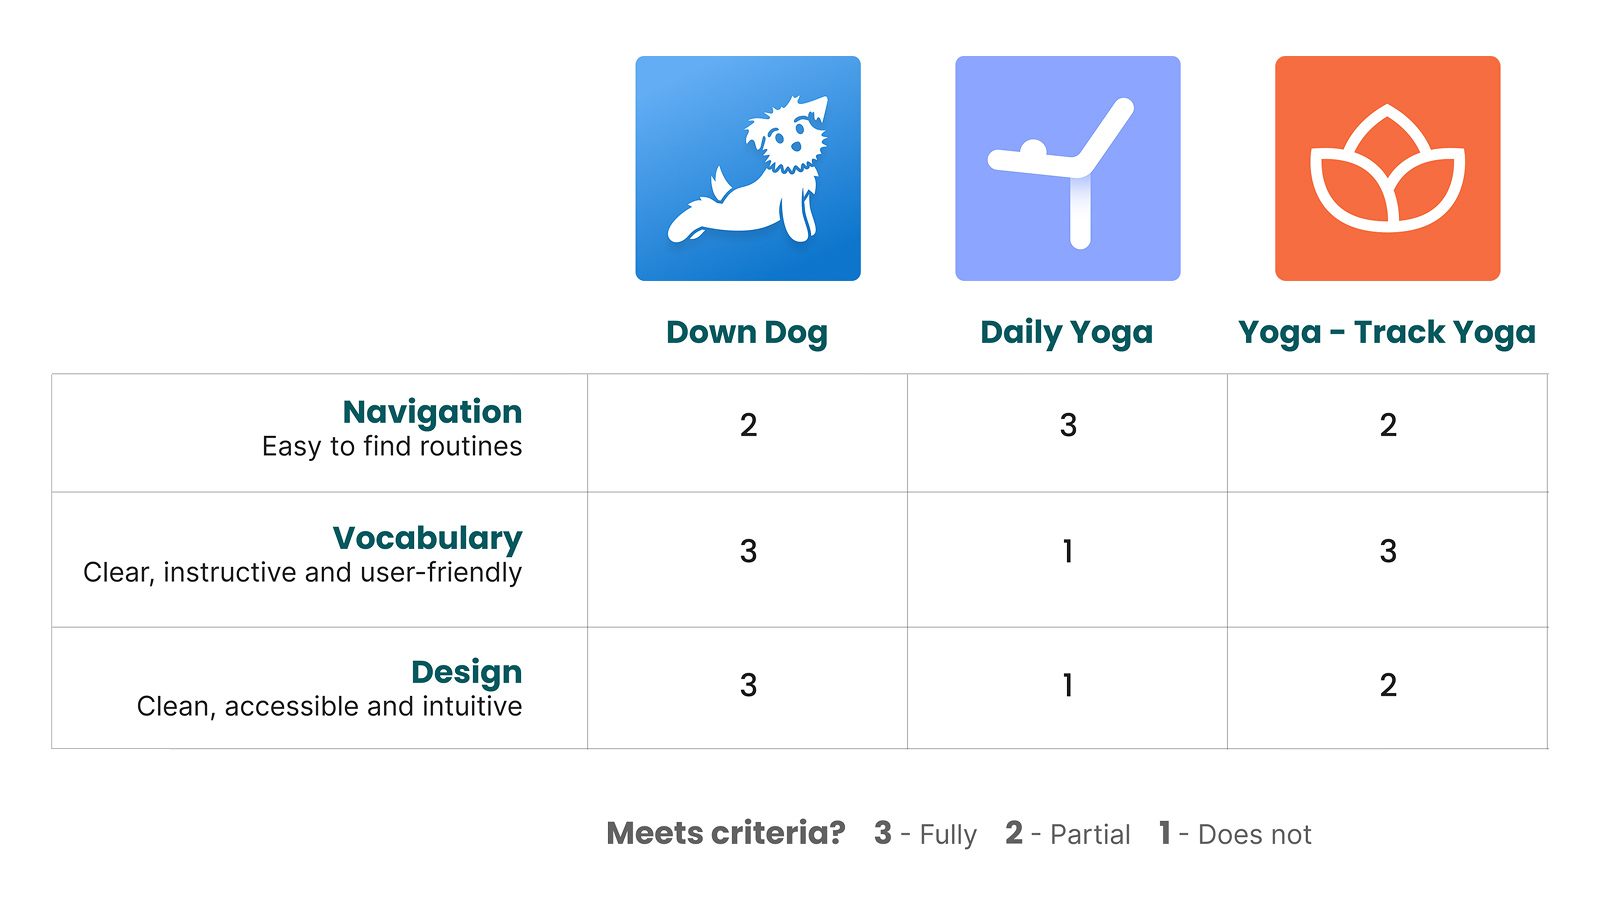This screenshot has height=907, width=1600.
Task: Click the orange Track Yoga lotus icon
Action: pyautogui.click(x=1388, y=168)
